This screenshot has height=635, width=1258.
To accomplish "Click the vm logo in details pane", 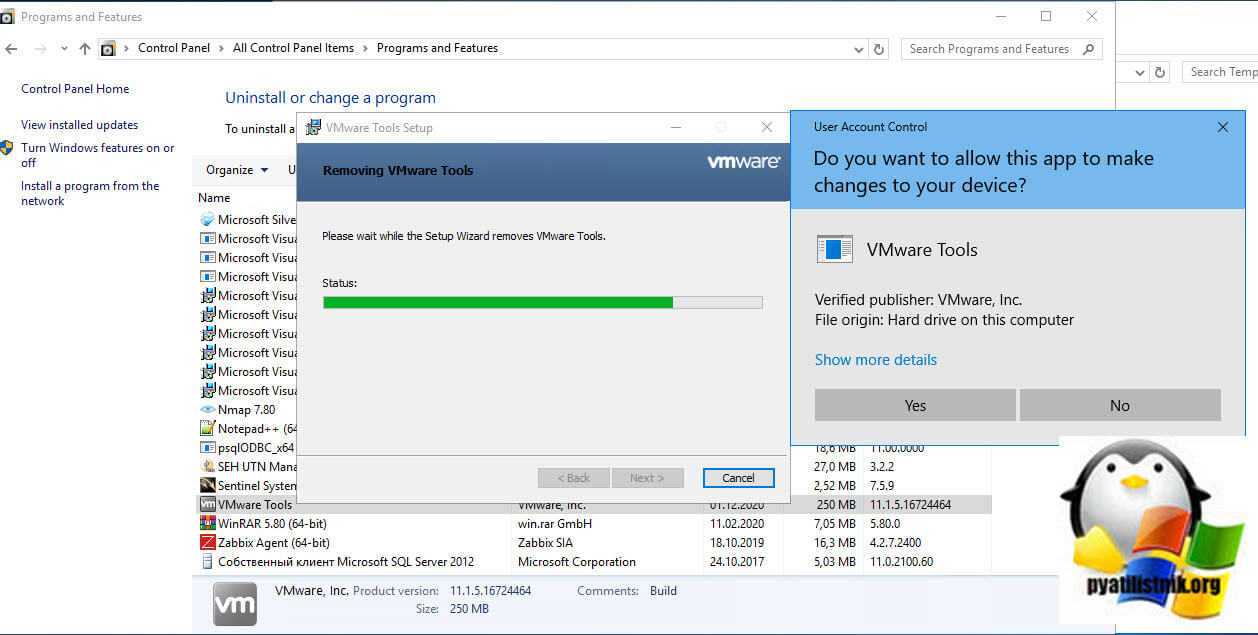I will click(x=235, y=605).
